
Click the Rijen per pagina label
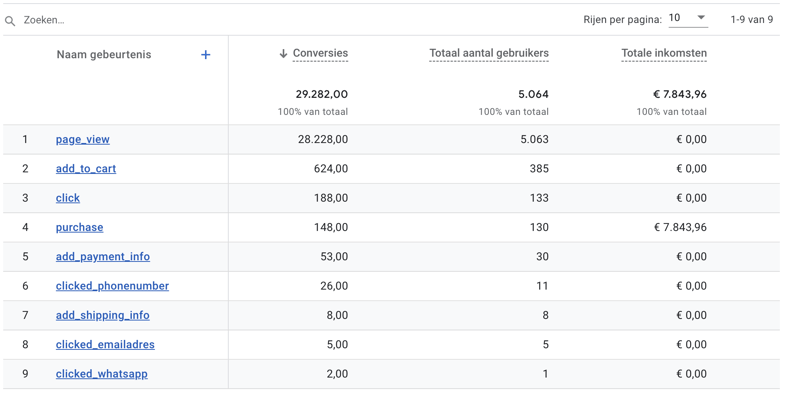(x=622, y=20)
